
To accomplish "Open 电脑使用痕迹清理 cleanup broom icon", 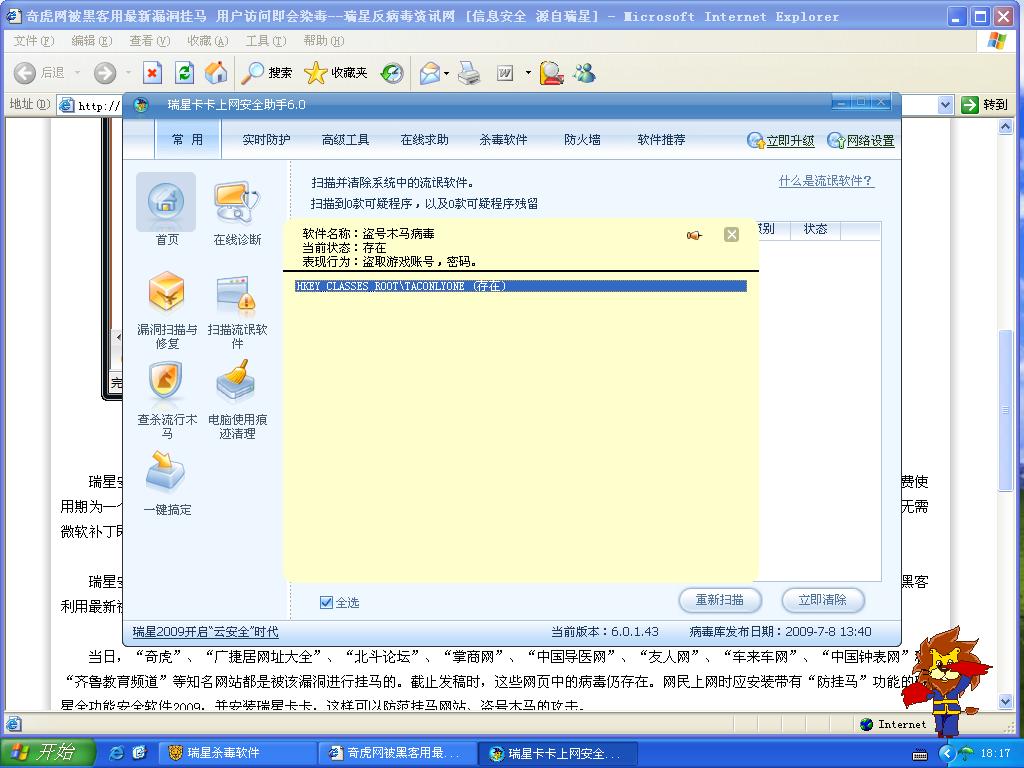I will pyautogui.click(x=237, y=400).
